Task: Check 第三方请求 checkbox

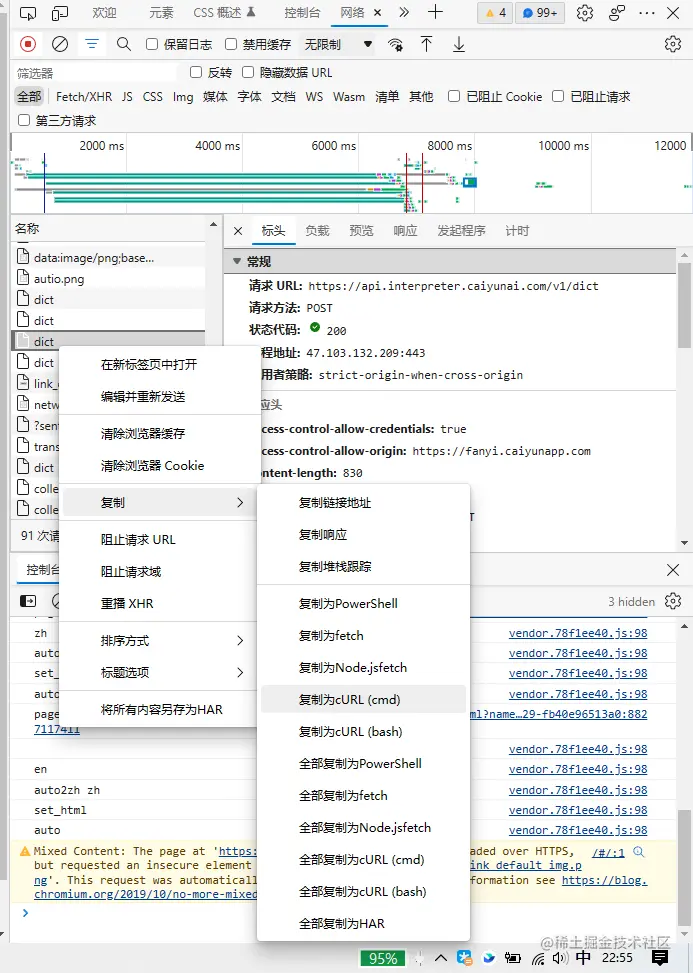Action: coord(24,120)
